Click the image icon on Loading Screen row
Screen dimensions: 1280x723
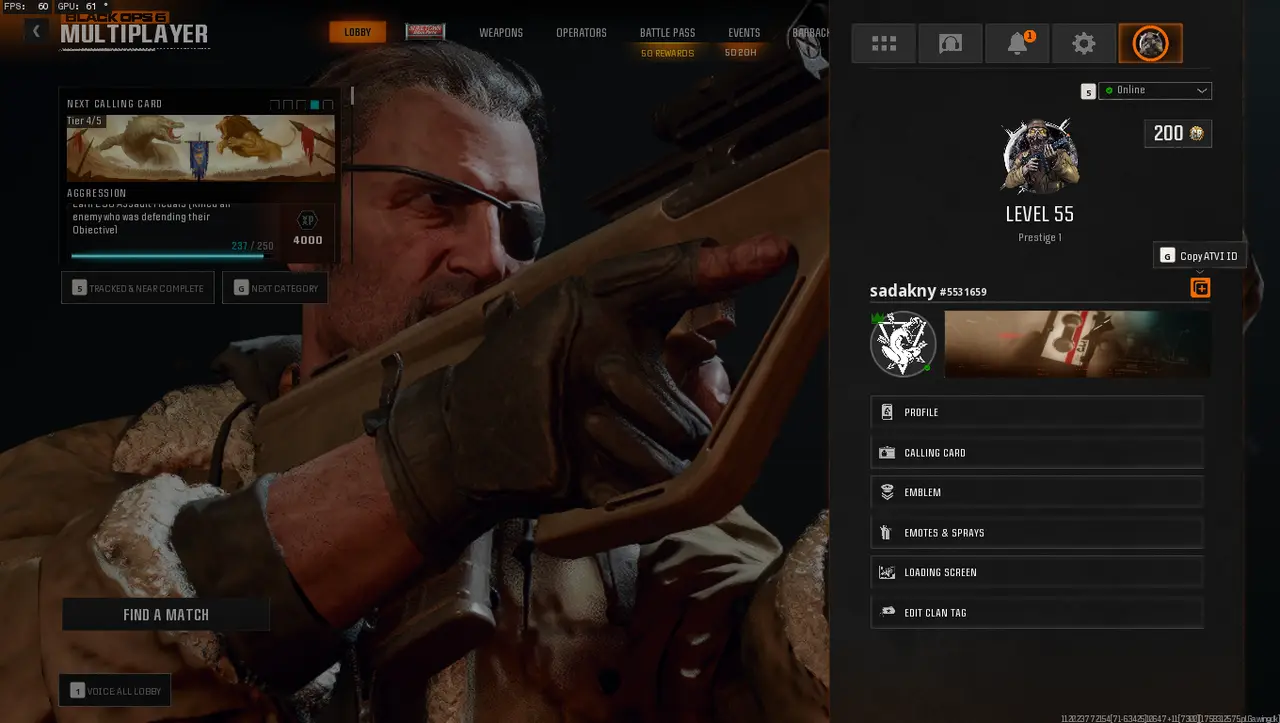point(886,572)
